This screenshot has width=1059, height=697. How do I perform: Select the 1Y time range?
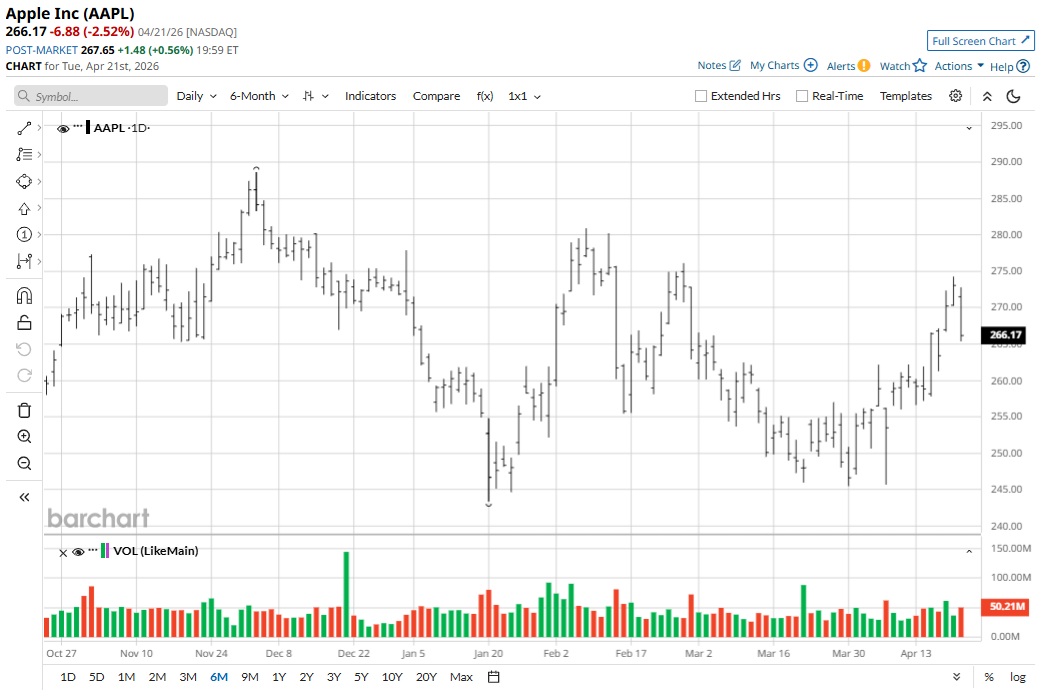coord(279,677)
